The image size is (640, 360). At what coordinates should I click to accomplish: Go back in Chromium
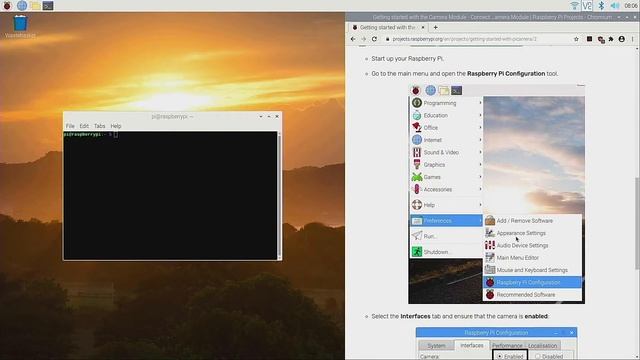pos(353,39)
